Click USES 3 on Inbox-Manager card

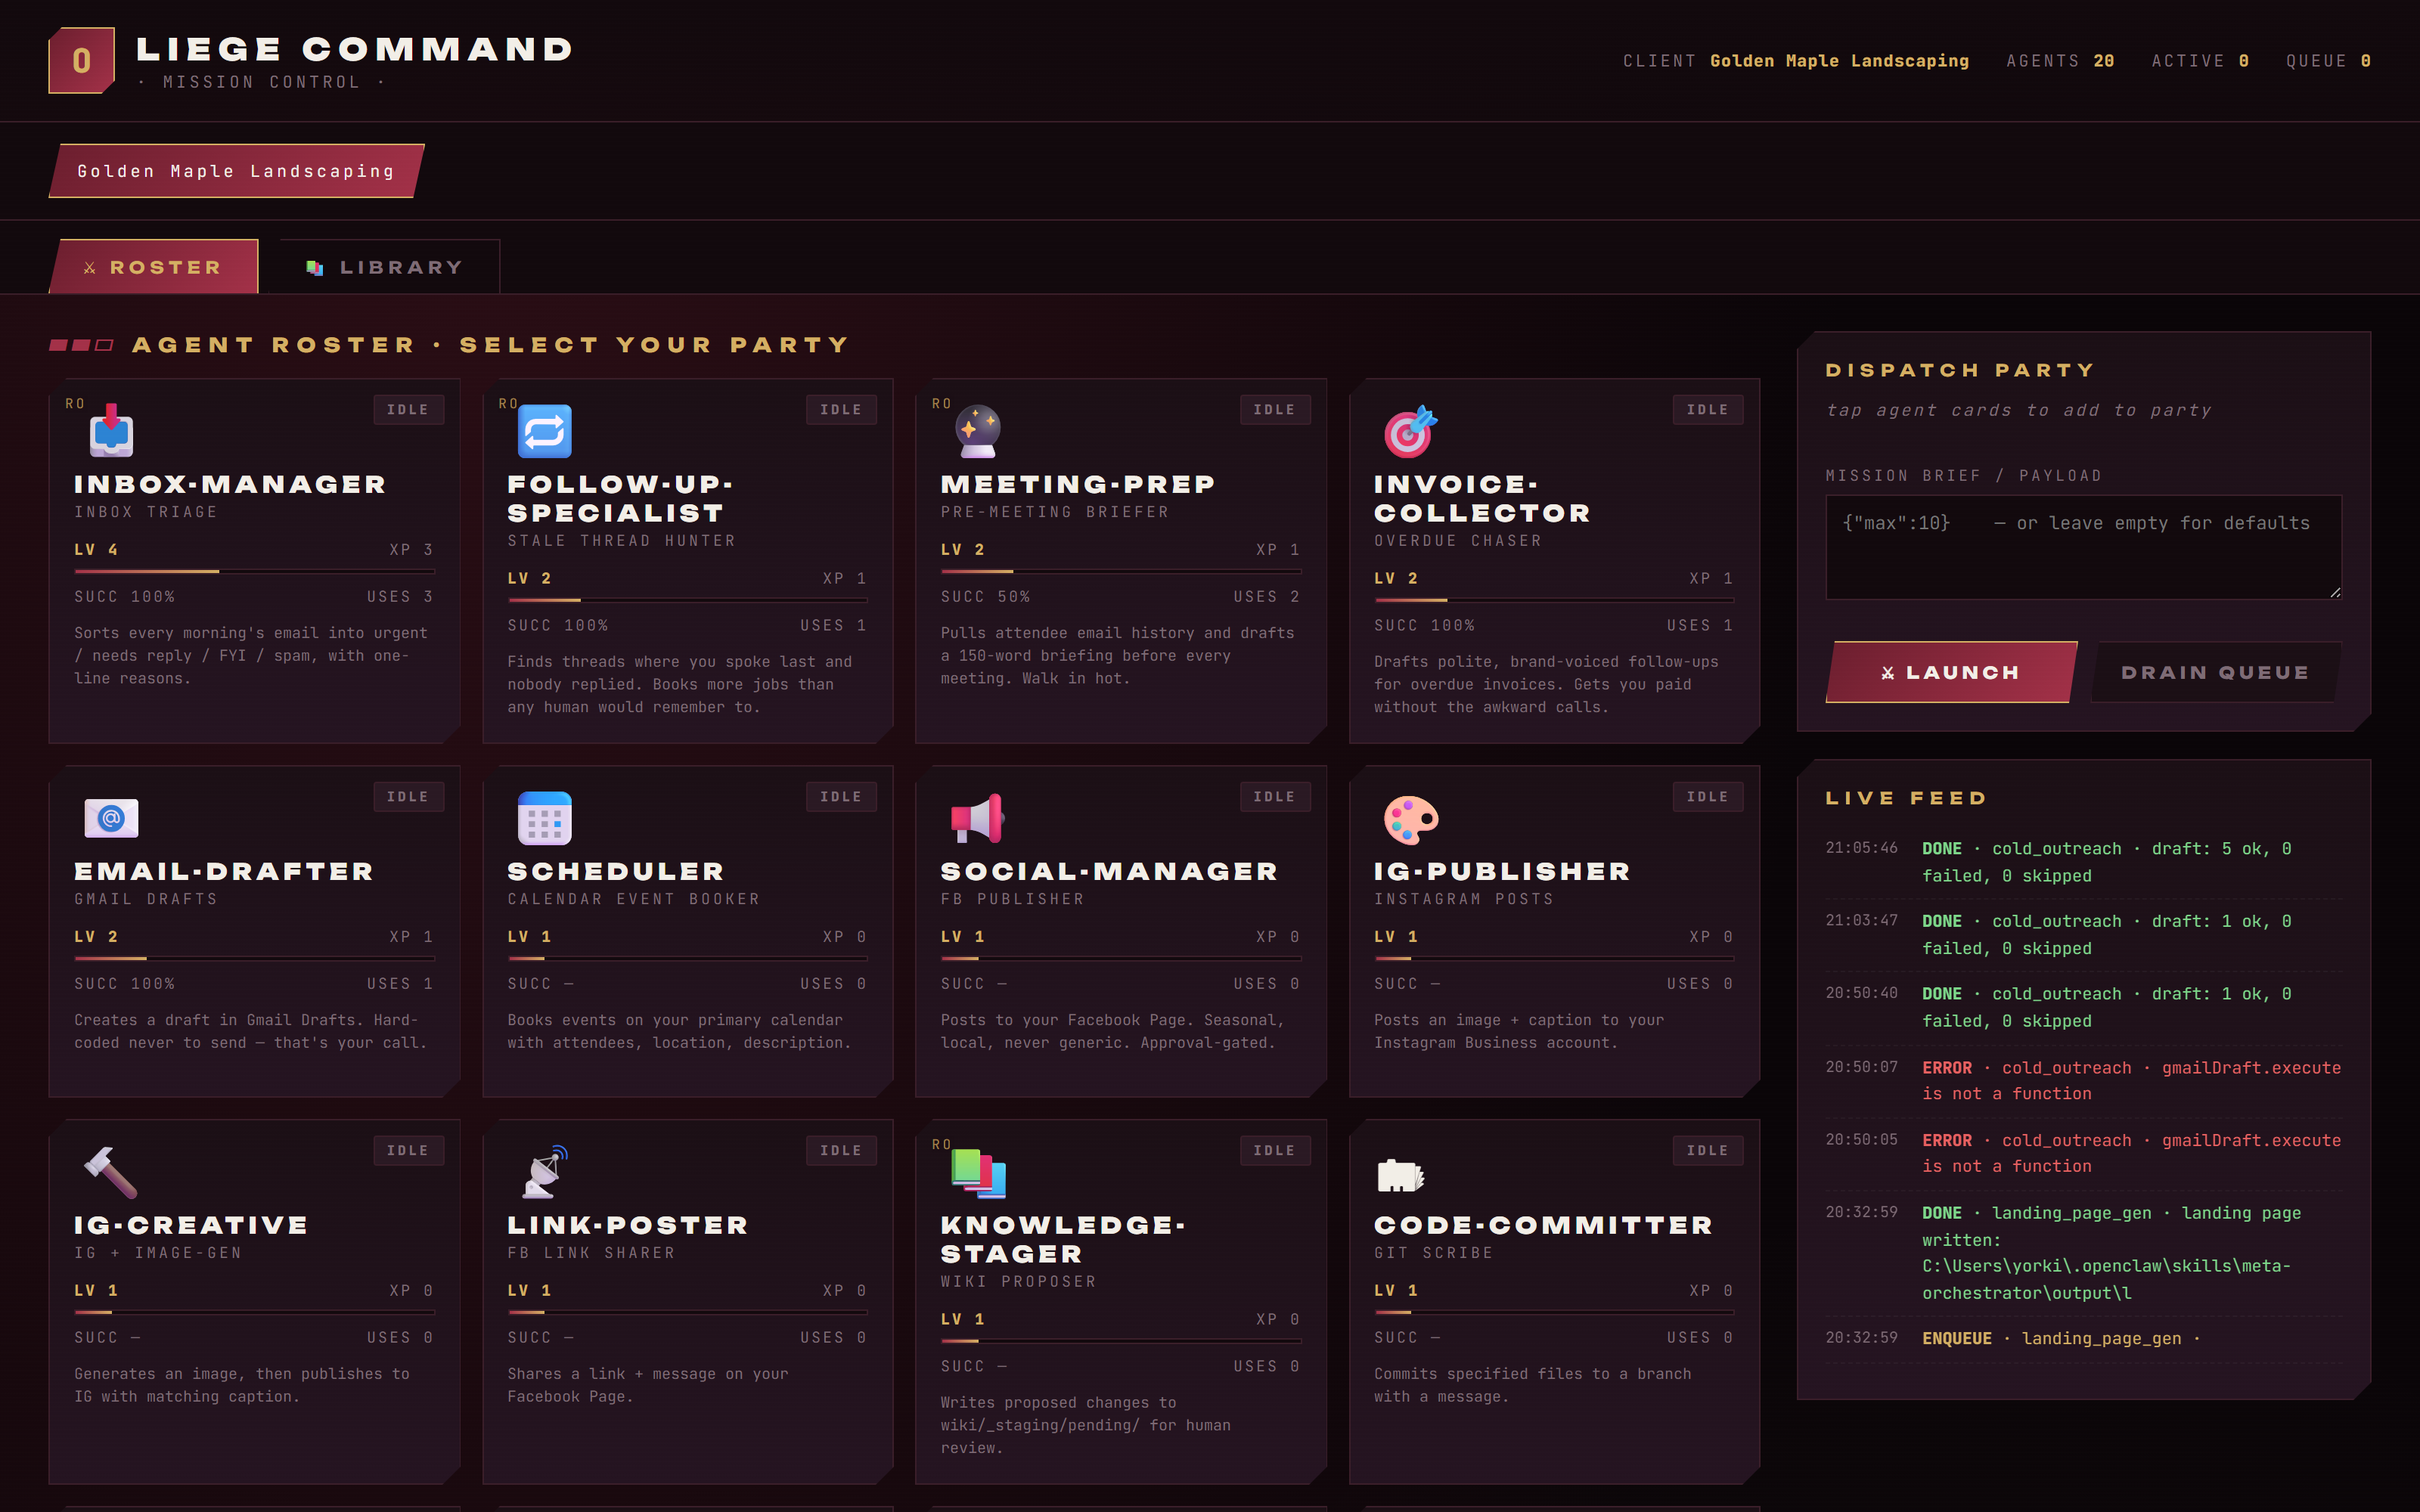[x=400, y=597]
